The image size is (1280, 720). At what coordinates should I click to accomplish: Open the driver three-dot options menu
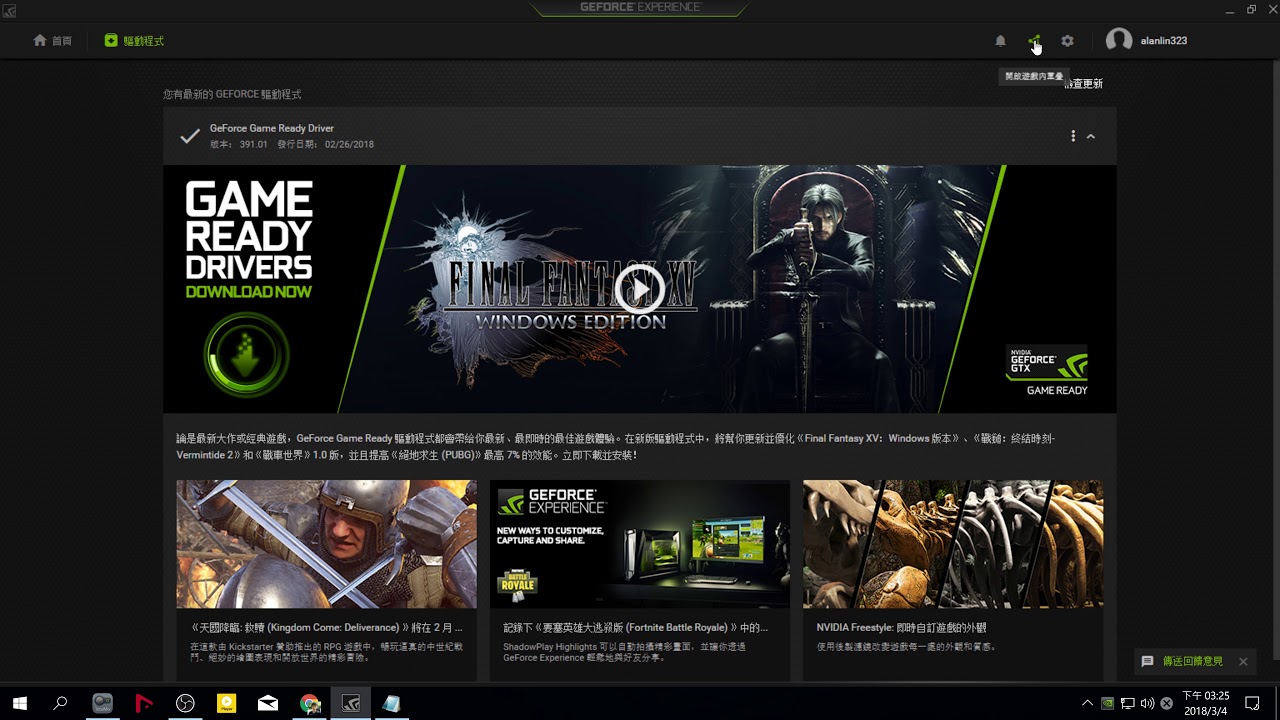(1073, 136)
